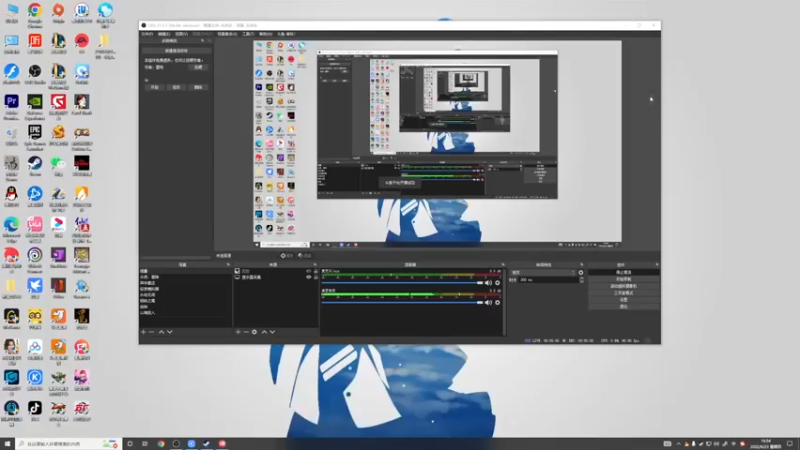This screenshot has width=800, height=450.
Task: Adjust transition duration spinner arrows
Action: (x=581, y=280)
